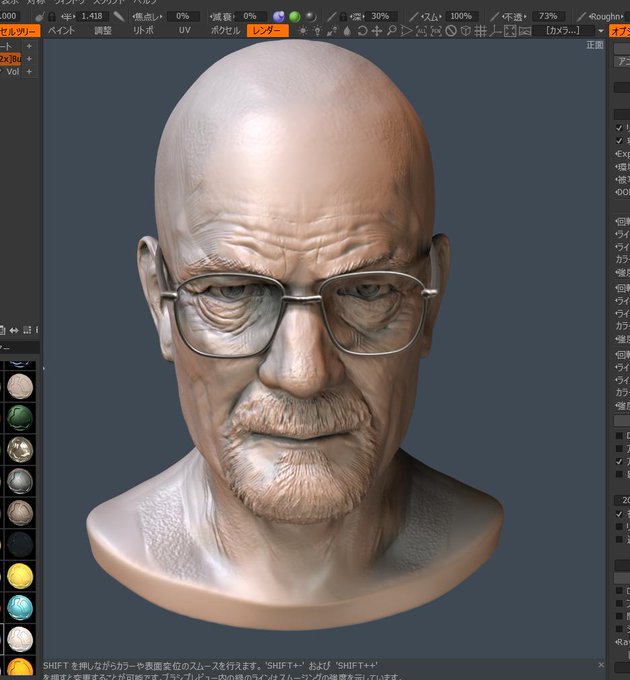630x680 pixels.
Task: Adjust the 深 depth slider showing 30%
Action: point(380,16)
